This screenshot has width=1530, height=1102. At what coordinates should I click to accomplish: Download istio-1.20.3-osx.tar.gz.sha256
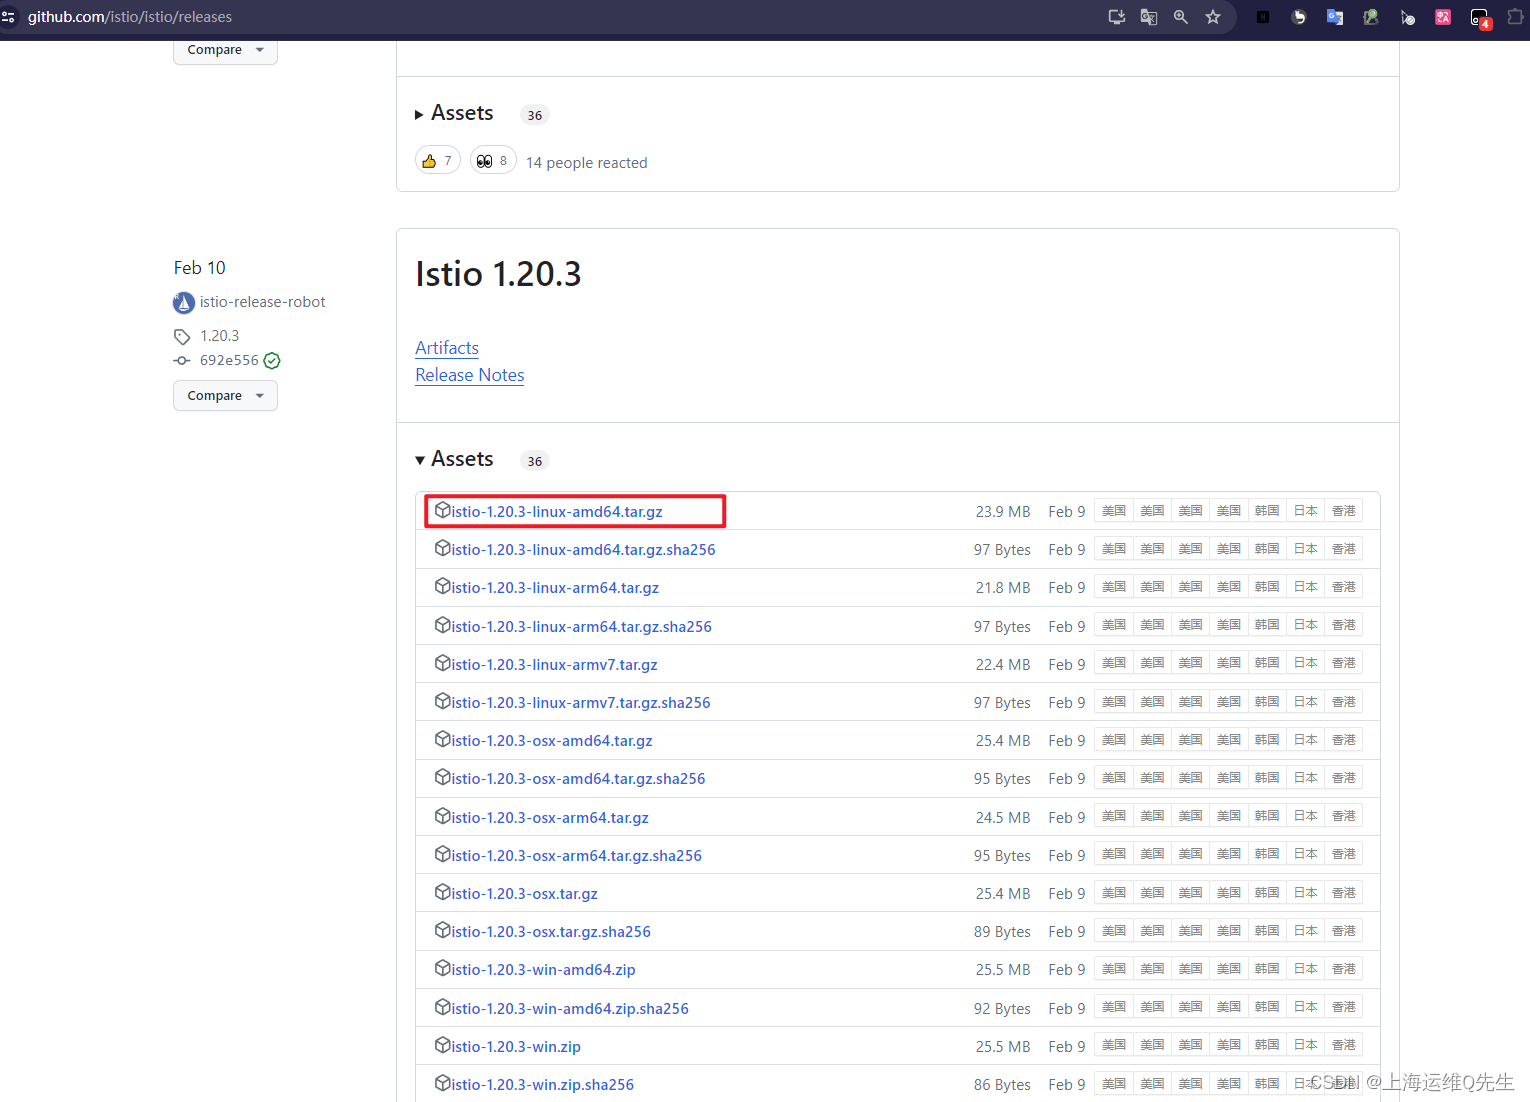pos(551,932)
